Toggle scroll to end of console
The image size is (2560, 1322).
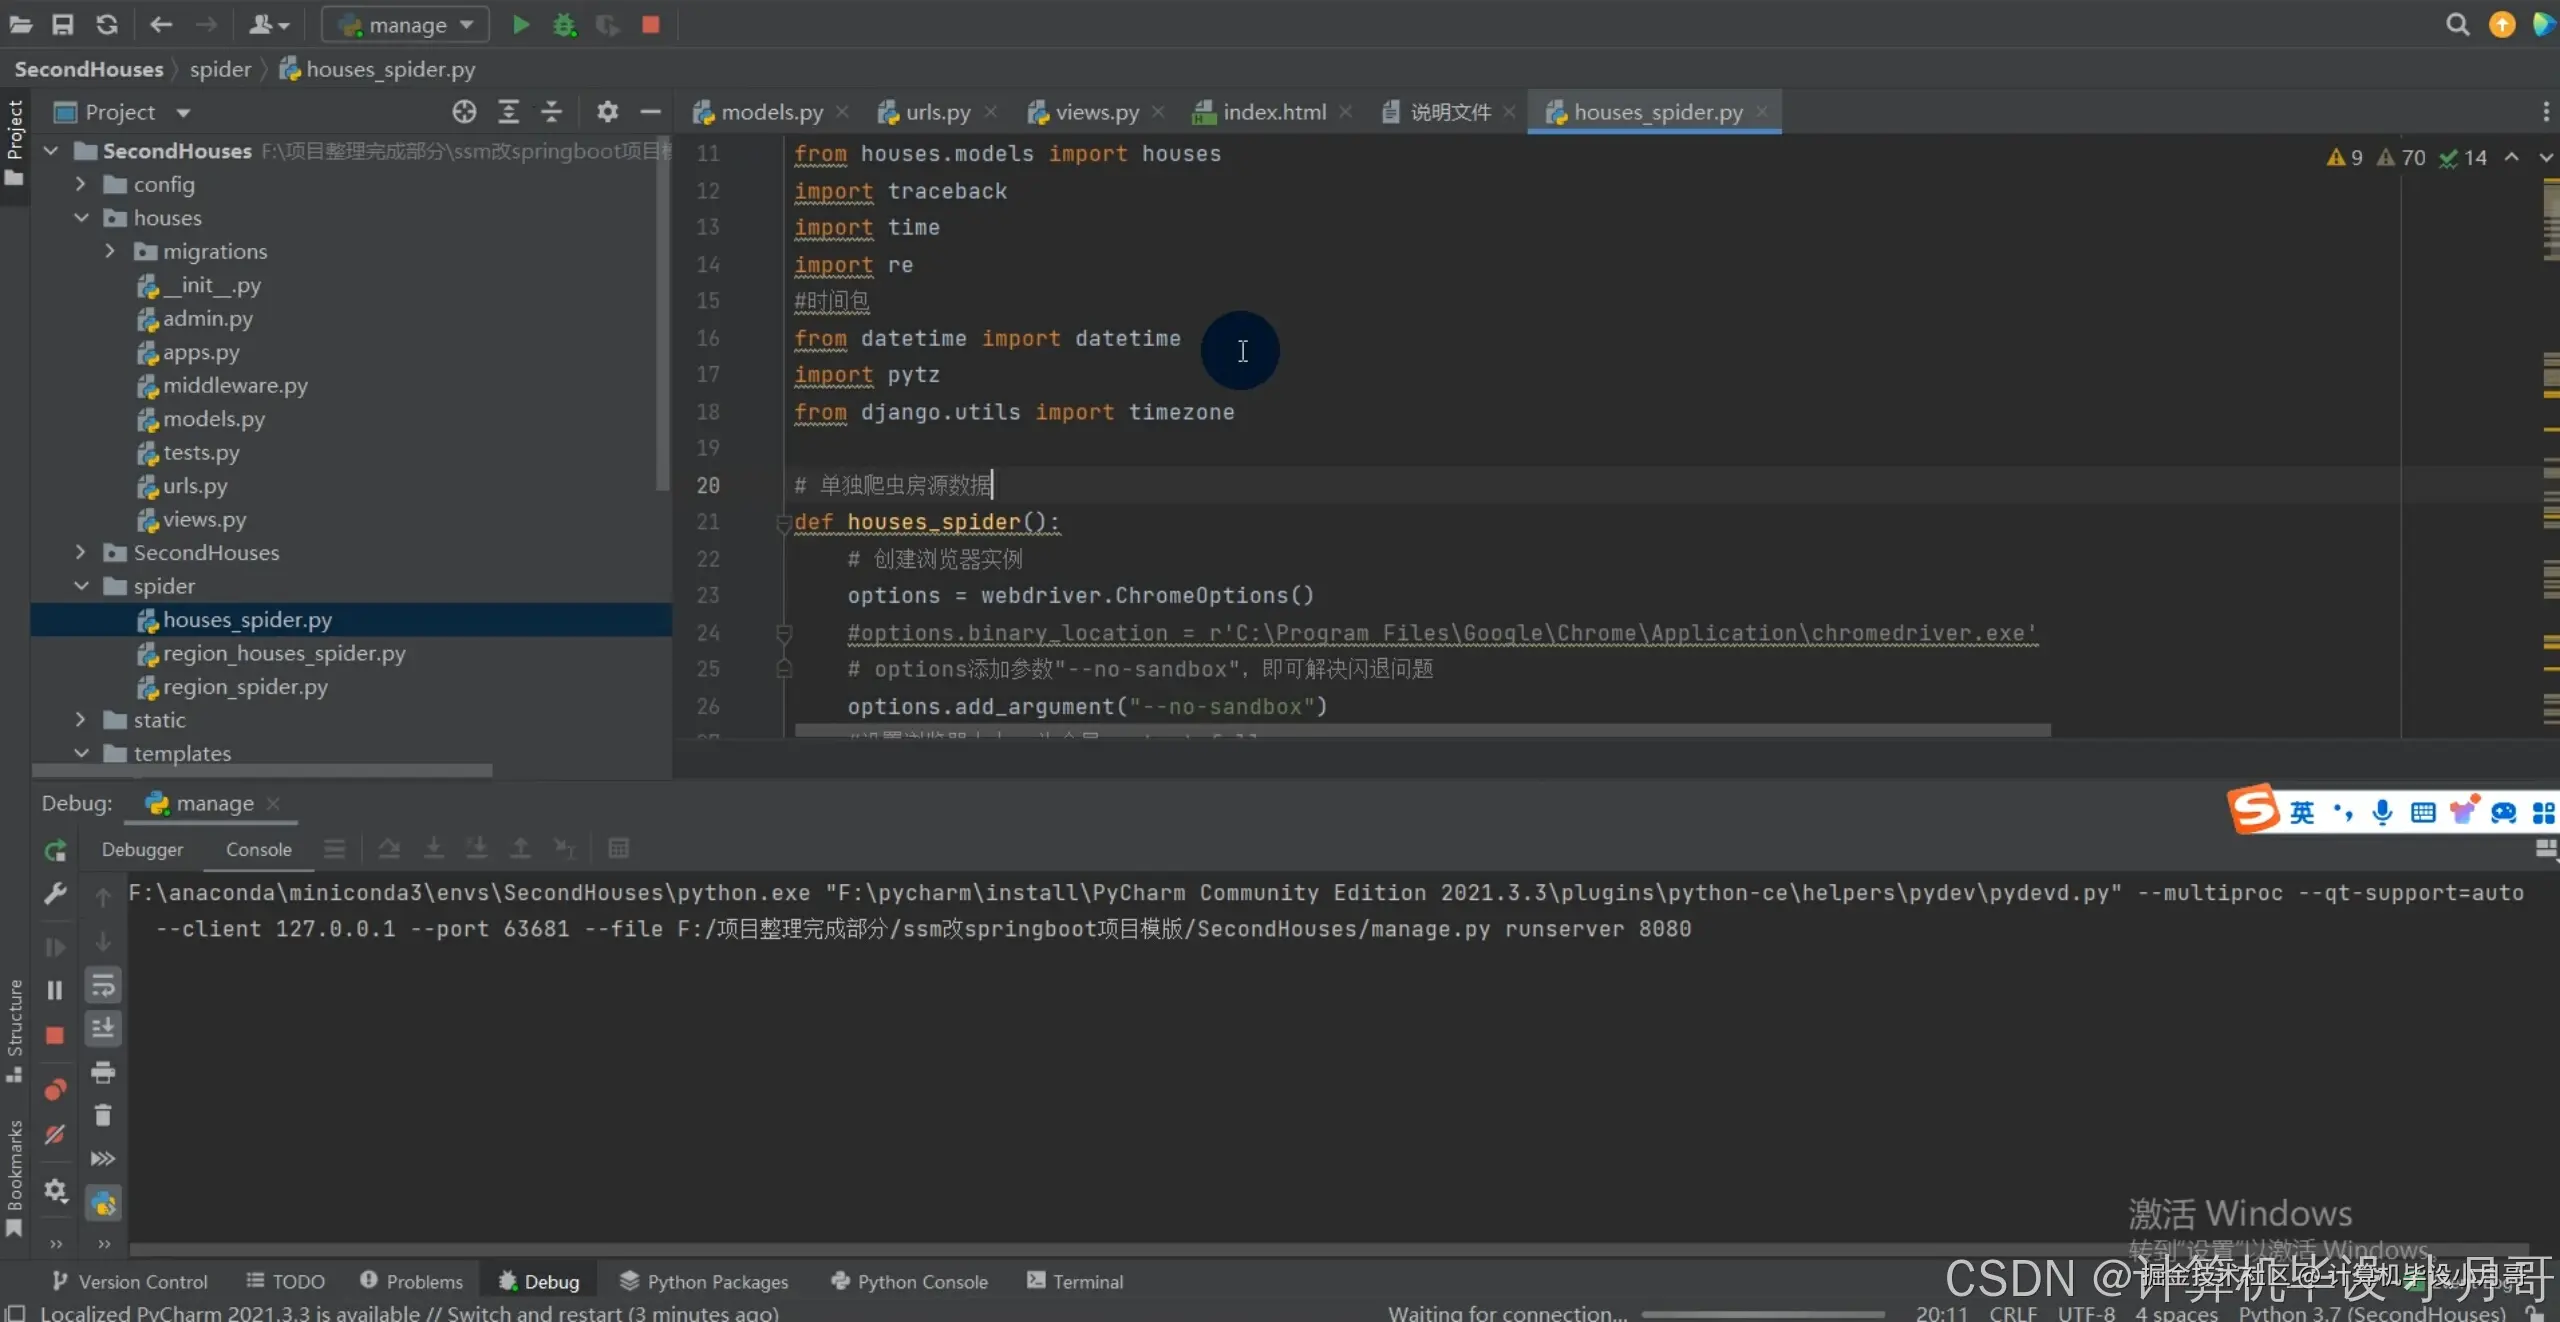[x=103, y=1028]
